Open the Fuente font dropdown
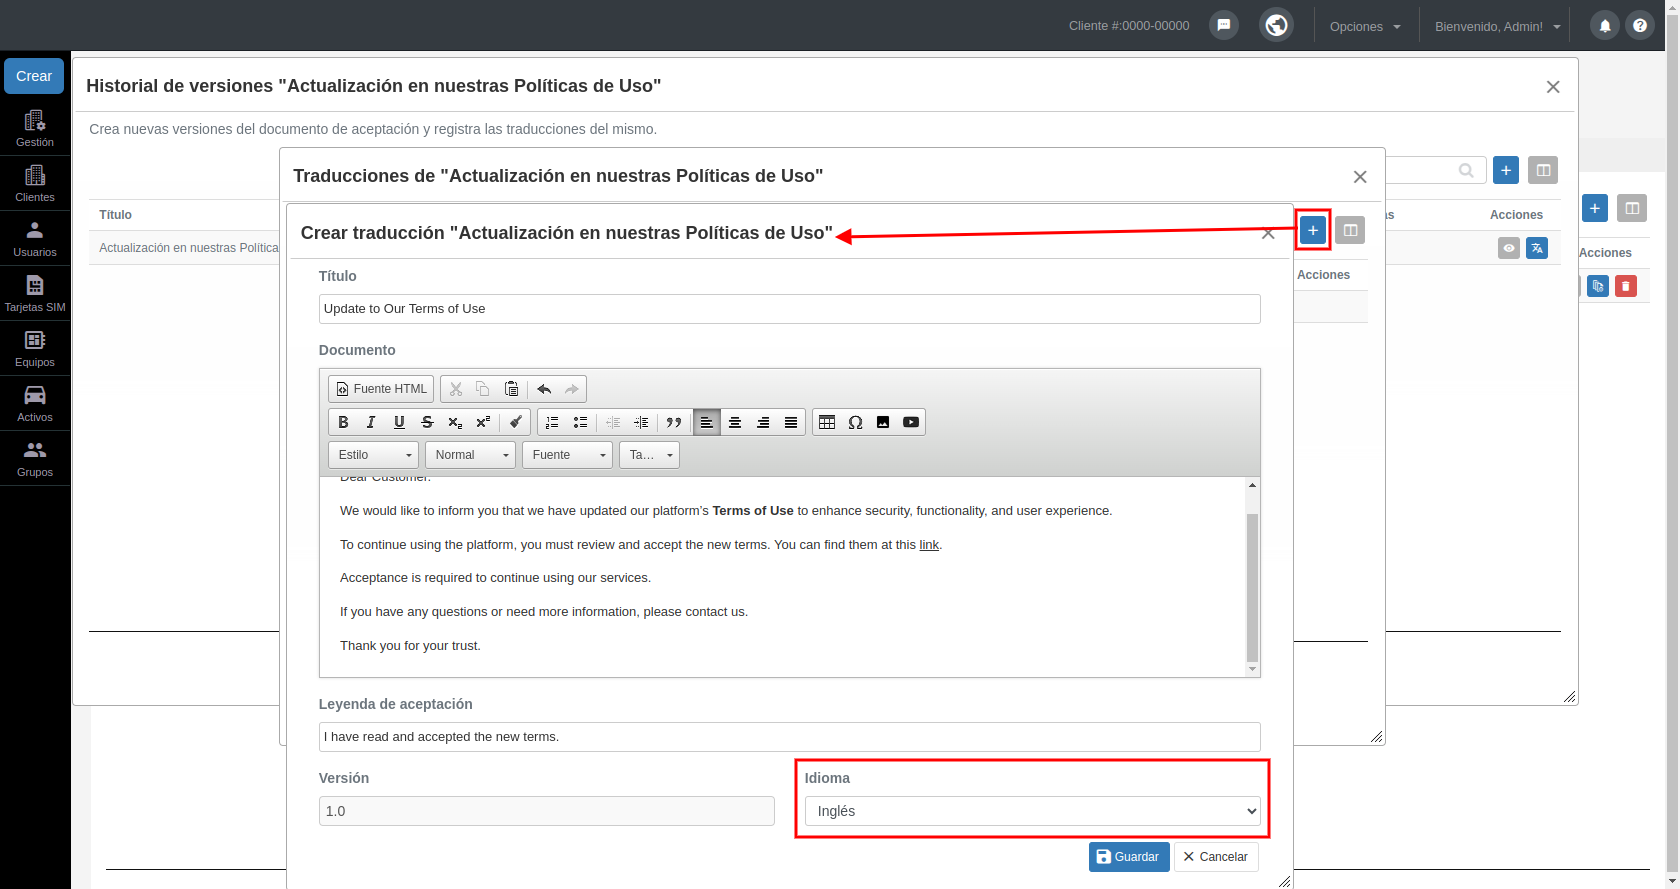The image size is (1680, 889). tap(568, 455)
